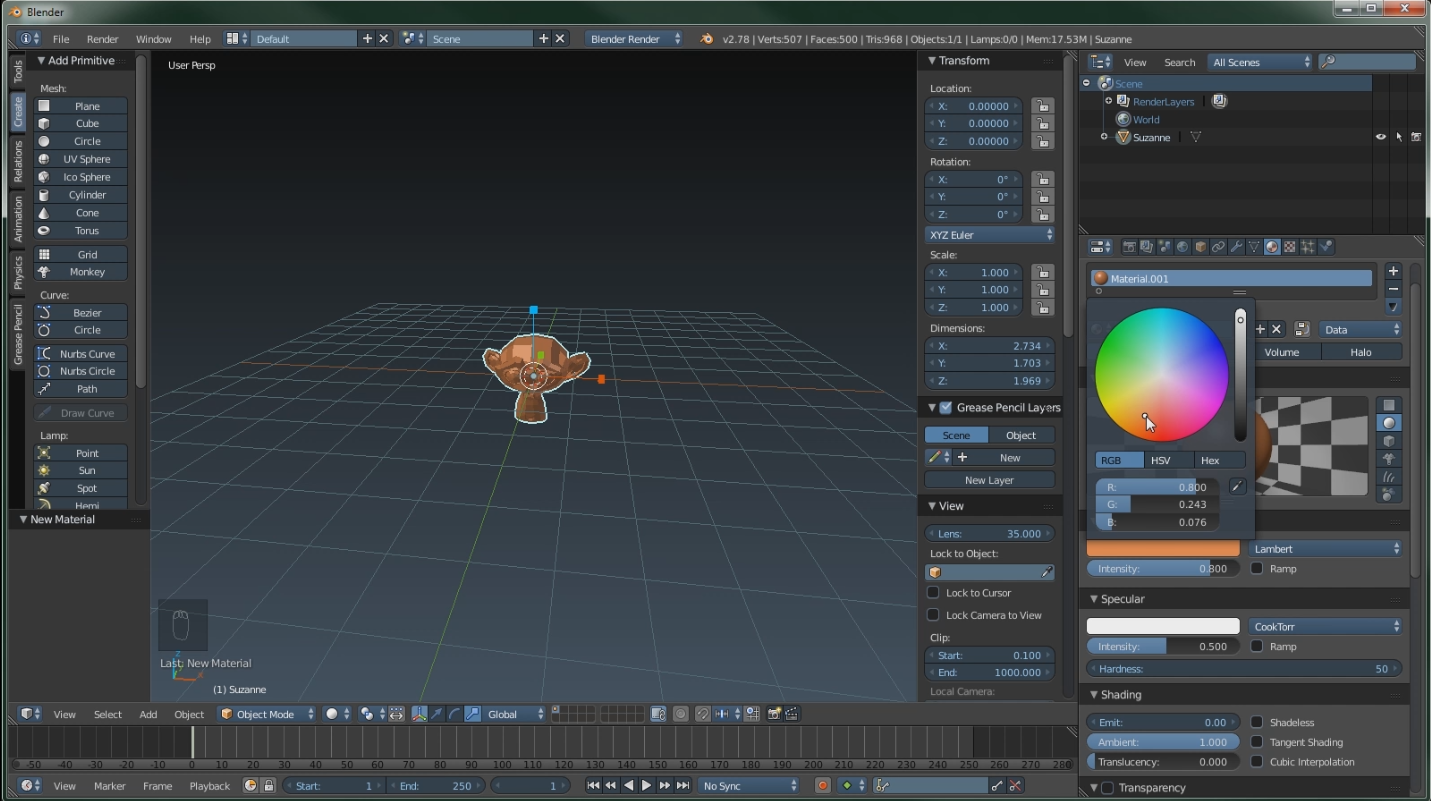Add a Torus mesh primitive
This screenshot has width=1431, height=801.
[80, 230]
